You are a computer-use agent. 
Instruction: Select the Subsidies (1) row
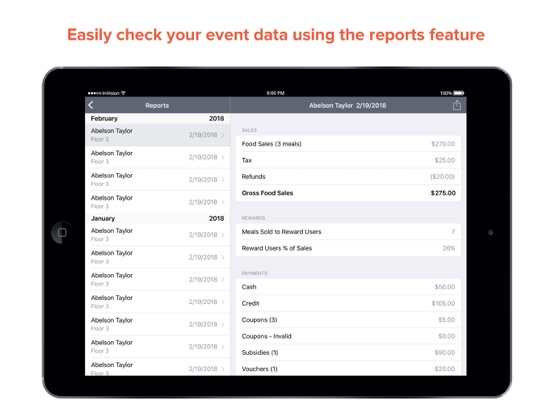348,352
